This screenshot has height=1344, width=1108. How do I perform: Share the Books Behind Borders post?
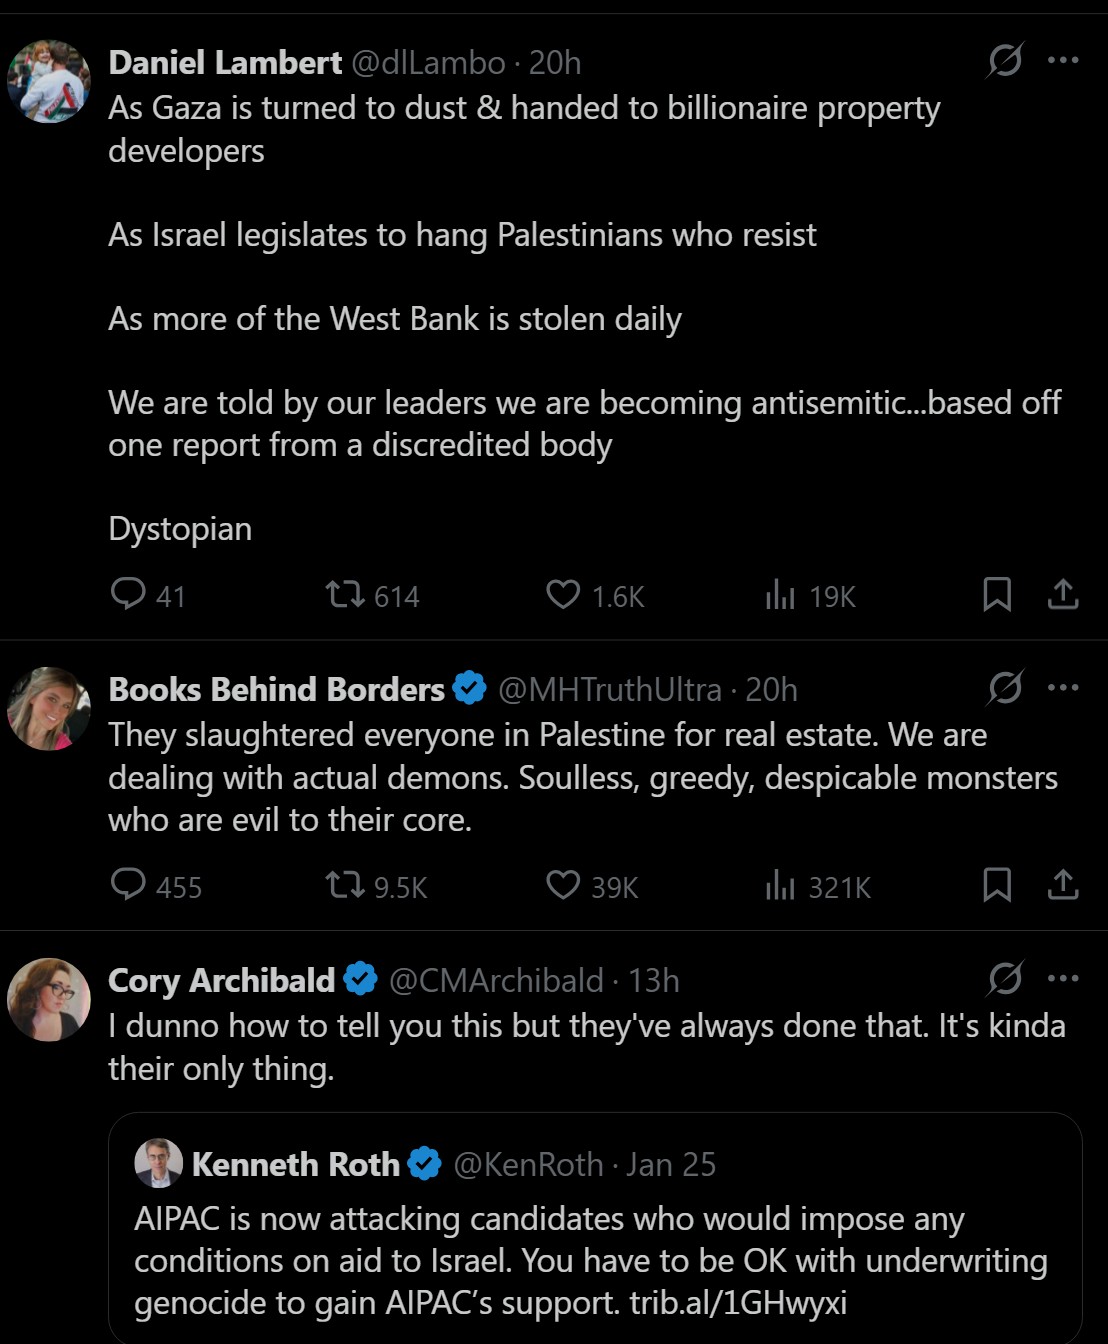tap(1062, 886)
